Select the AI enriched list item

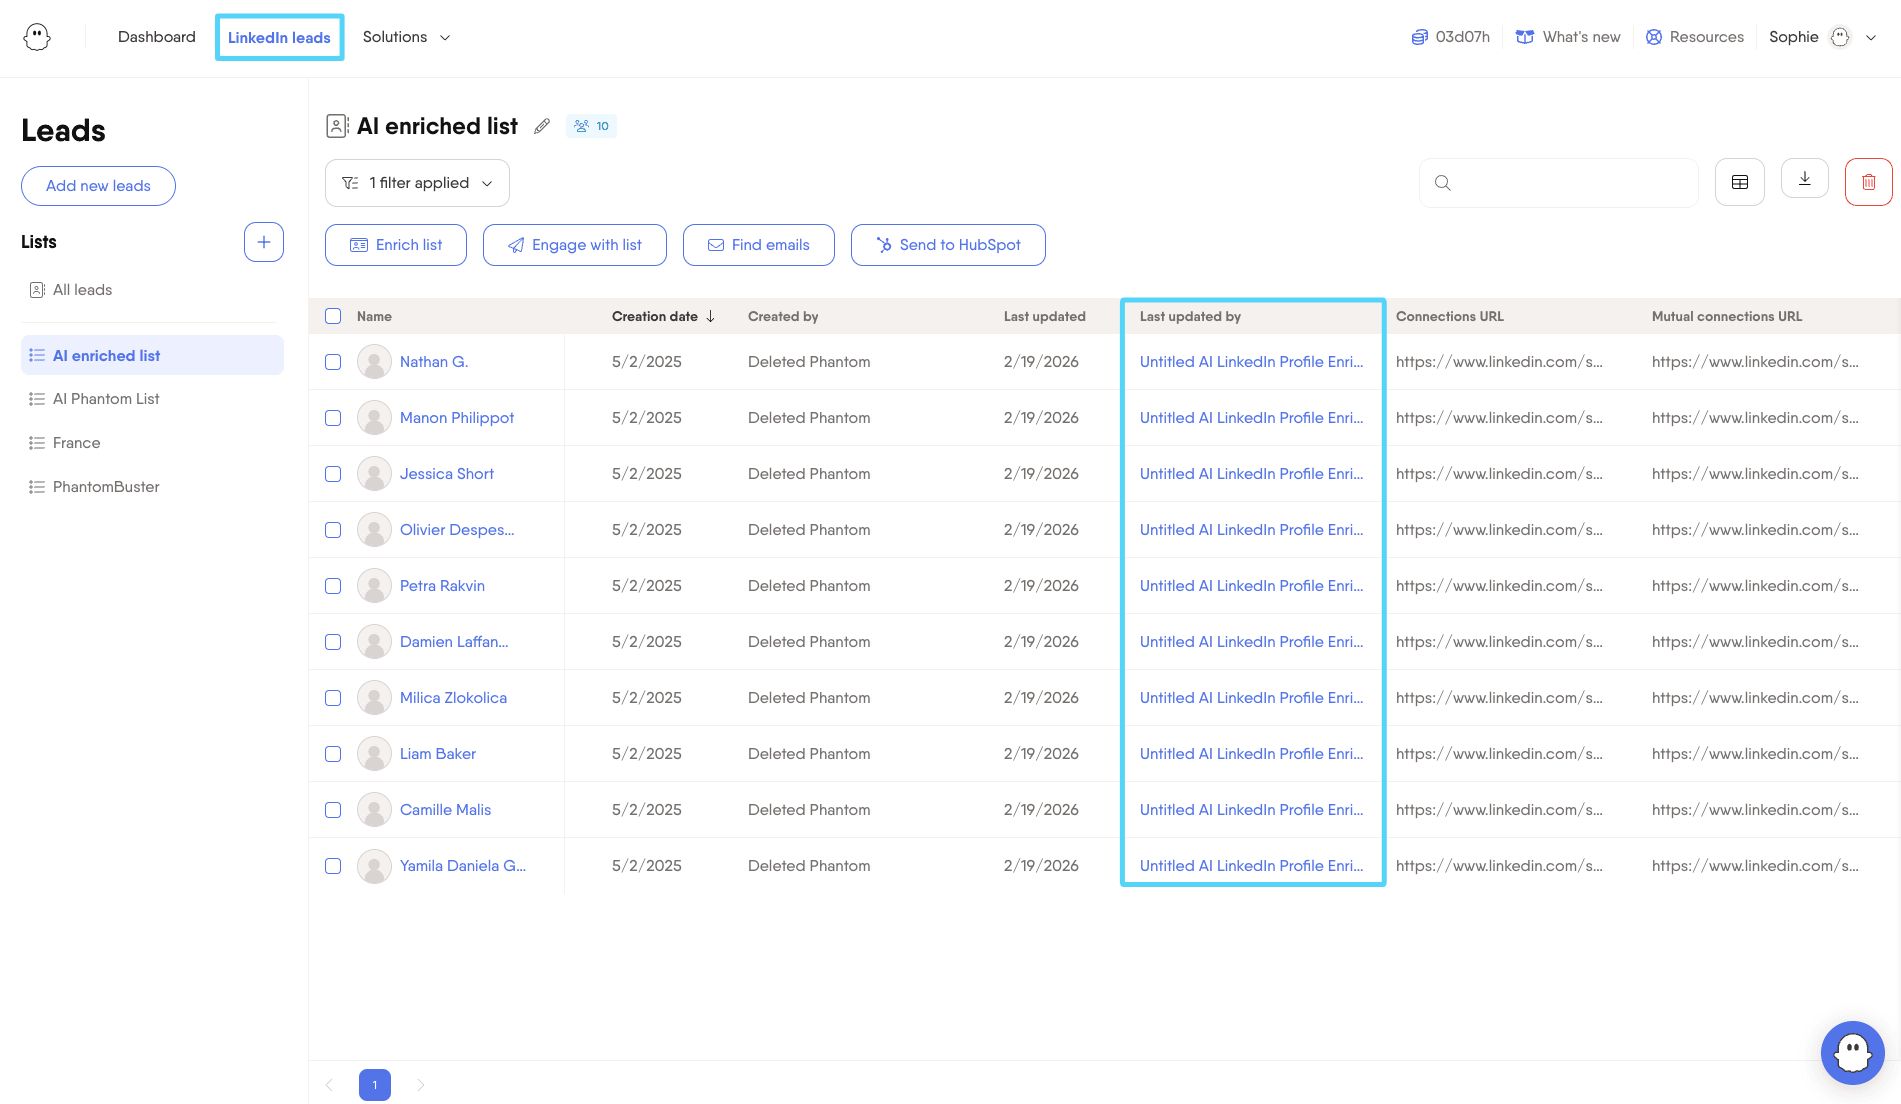[x=152, y=355]
